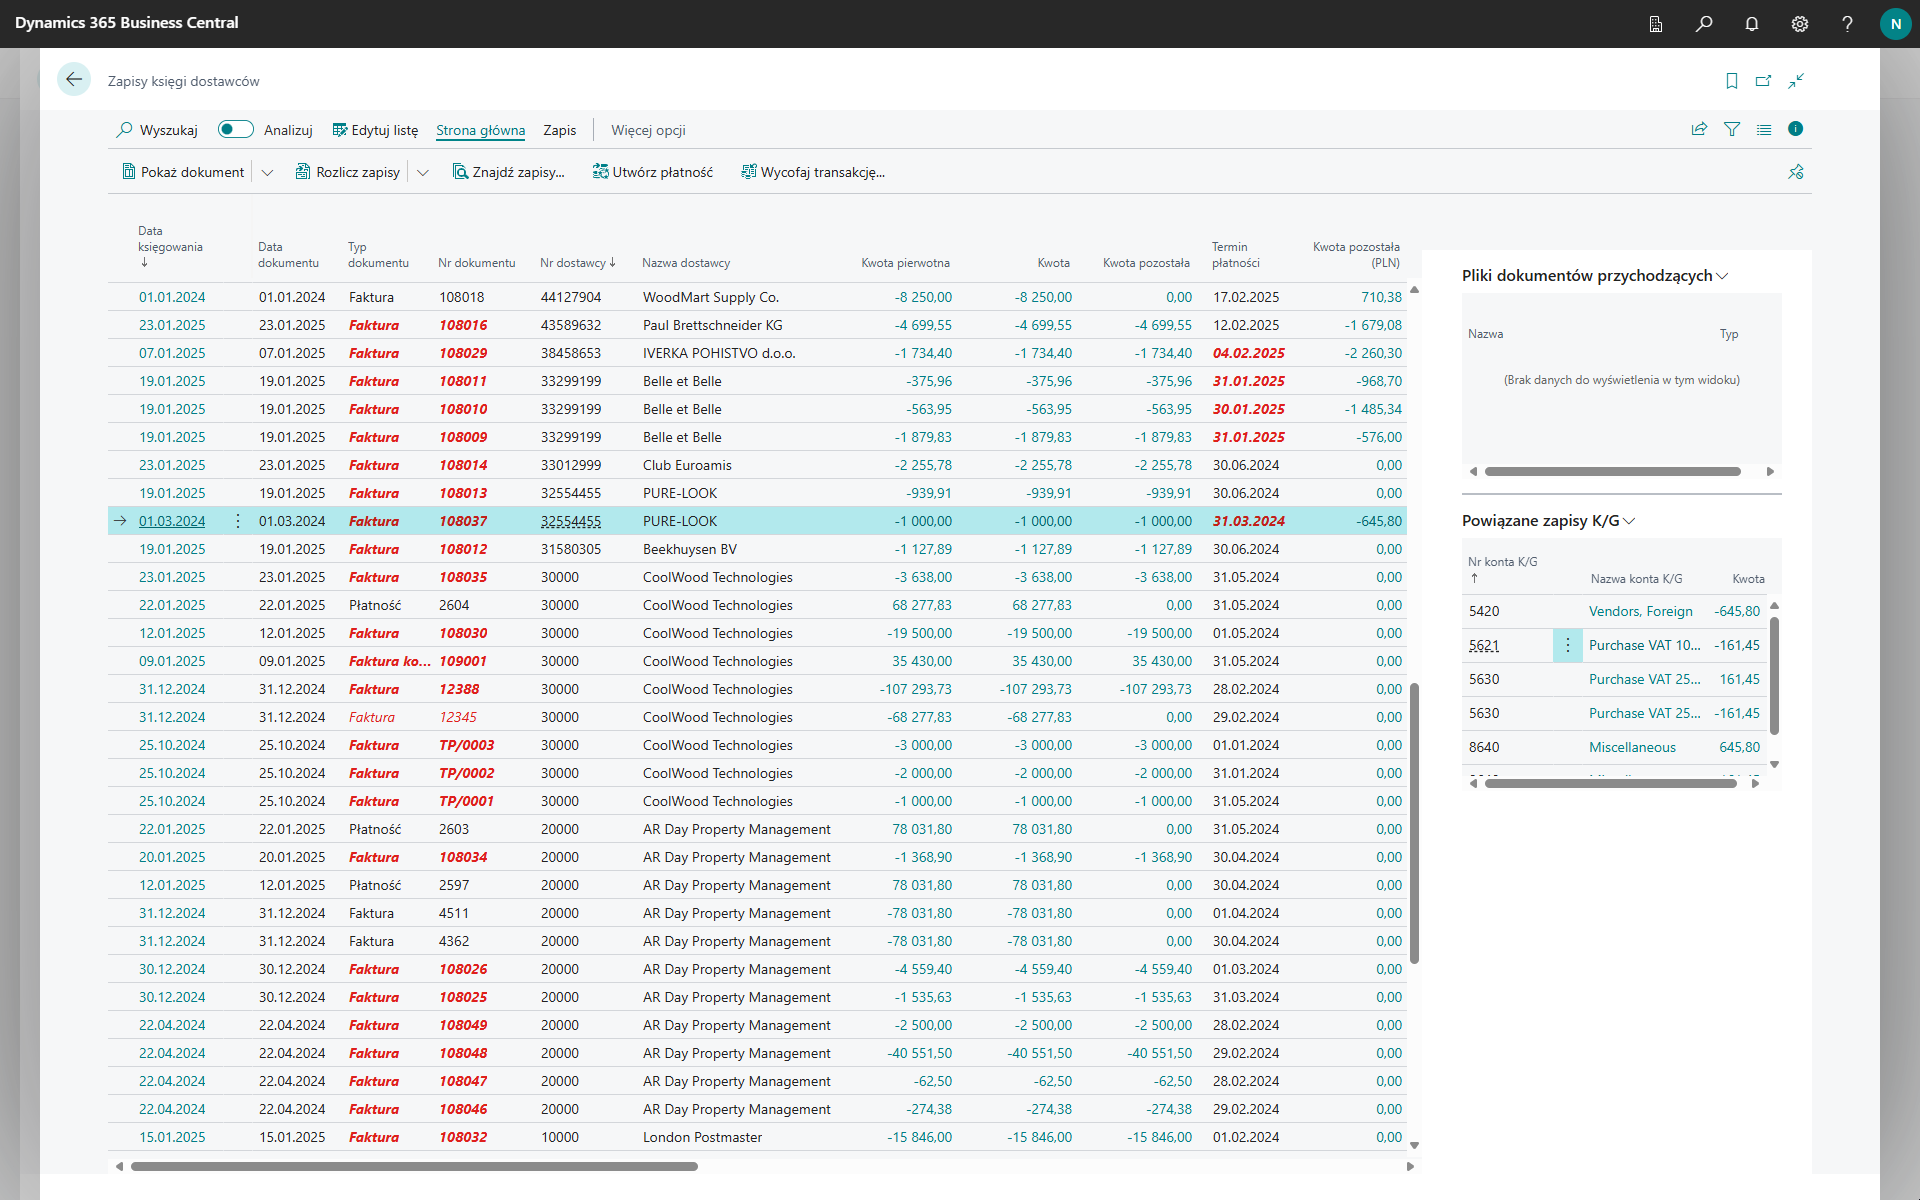
Task: Open Więcej opcji menu
Action: click(x=648, y=130)
